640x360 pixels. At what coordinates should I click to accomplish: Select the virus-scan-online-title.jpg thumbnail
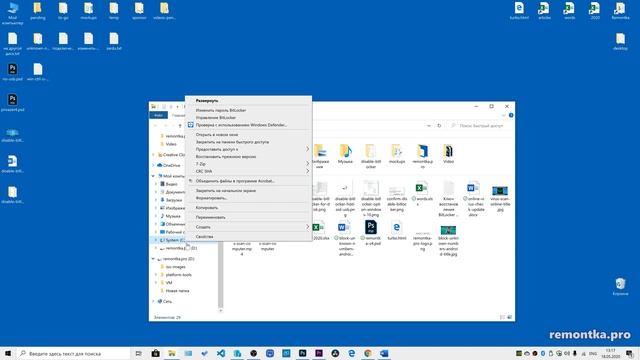pyautogui.click(x=500, y=198)
